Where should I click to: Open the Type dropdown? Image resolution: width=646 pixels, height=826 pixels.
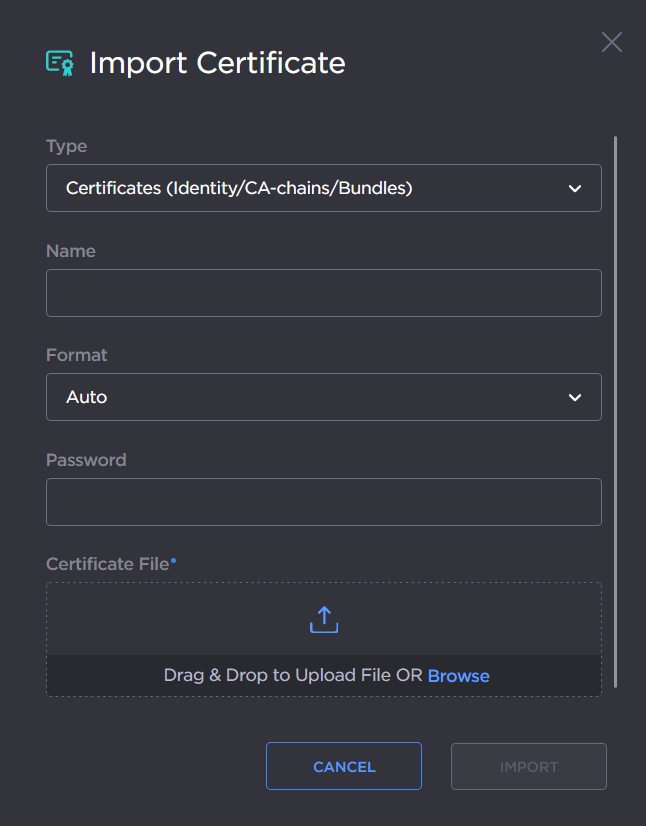point(323,188)
